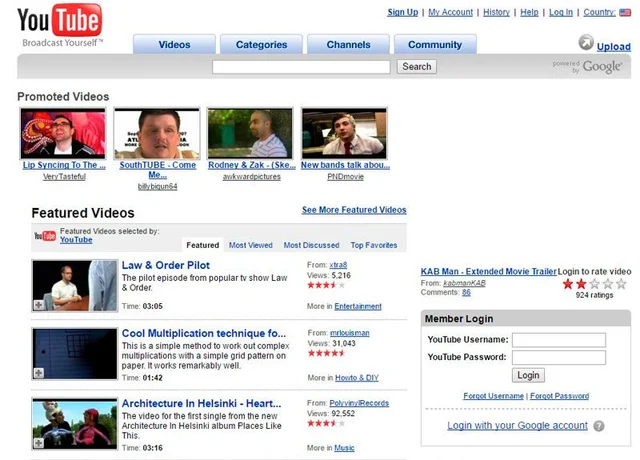Viewport: 640px width, 460px height.
Task: Open SouthTUBE promoted video thumbnail
Action: [x=157, y=133]
